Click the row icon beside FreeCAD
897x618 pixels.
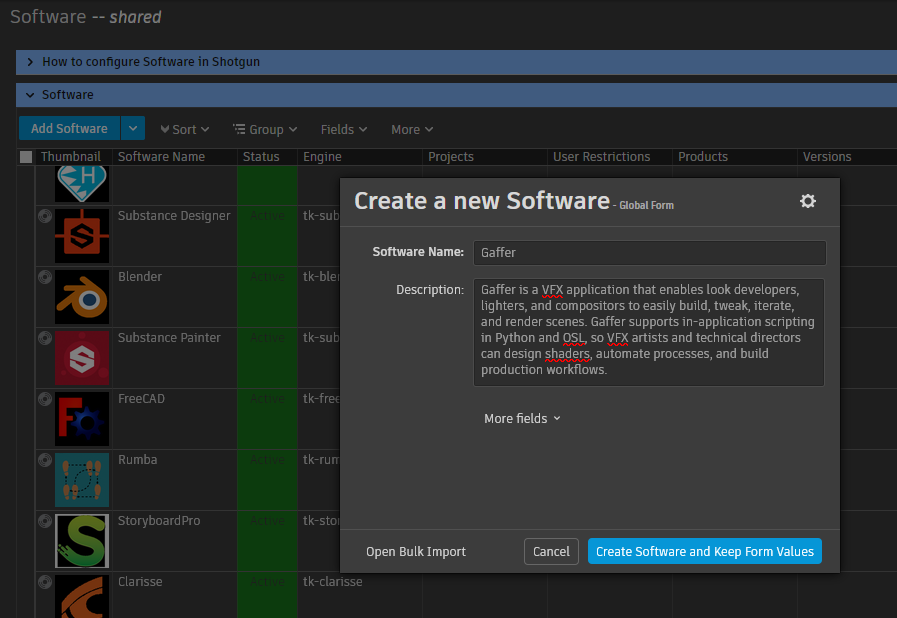[x=45, y=399]
